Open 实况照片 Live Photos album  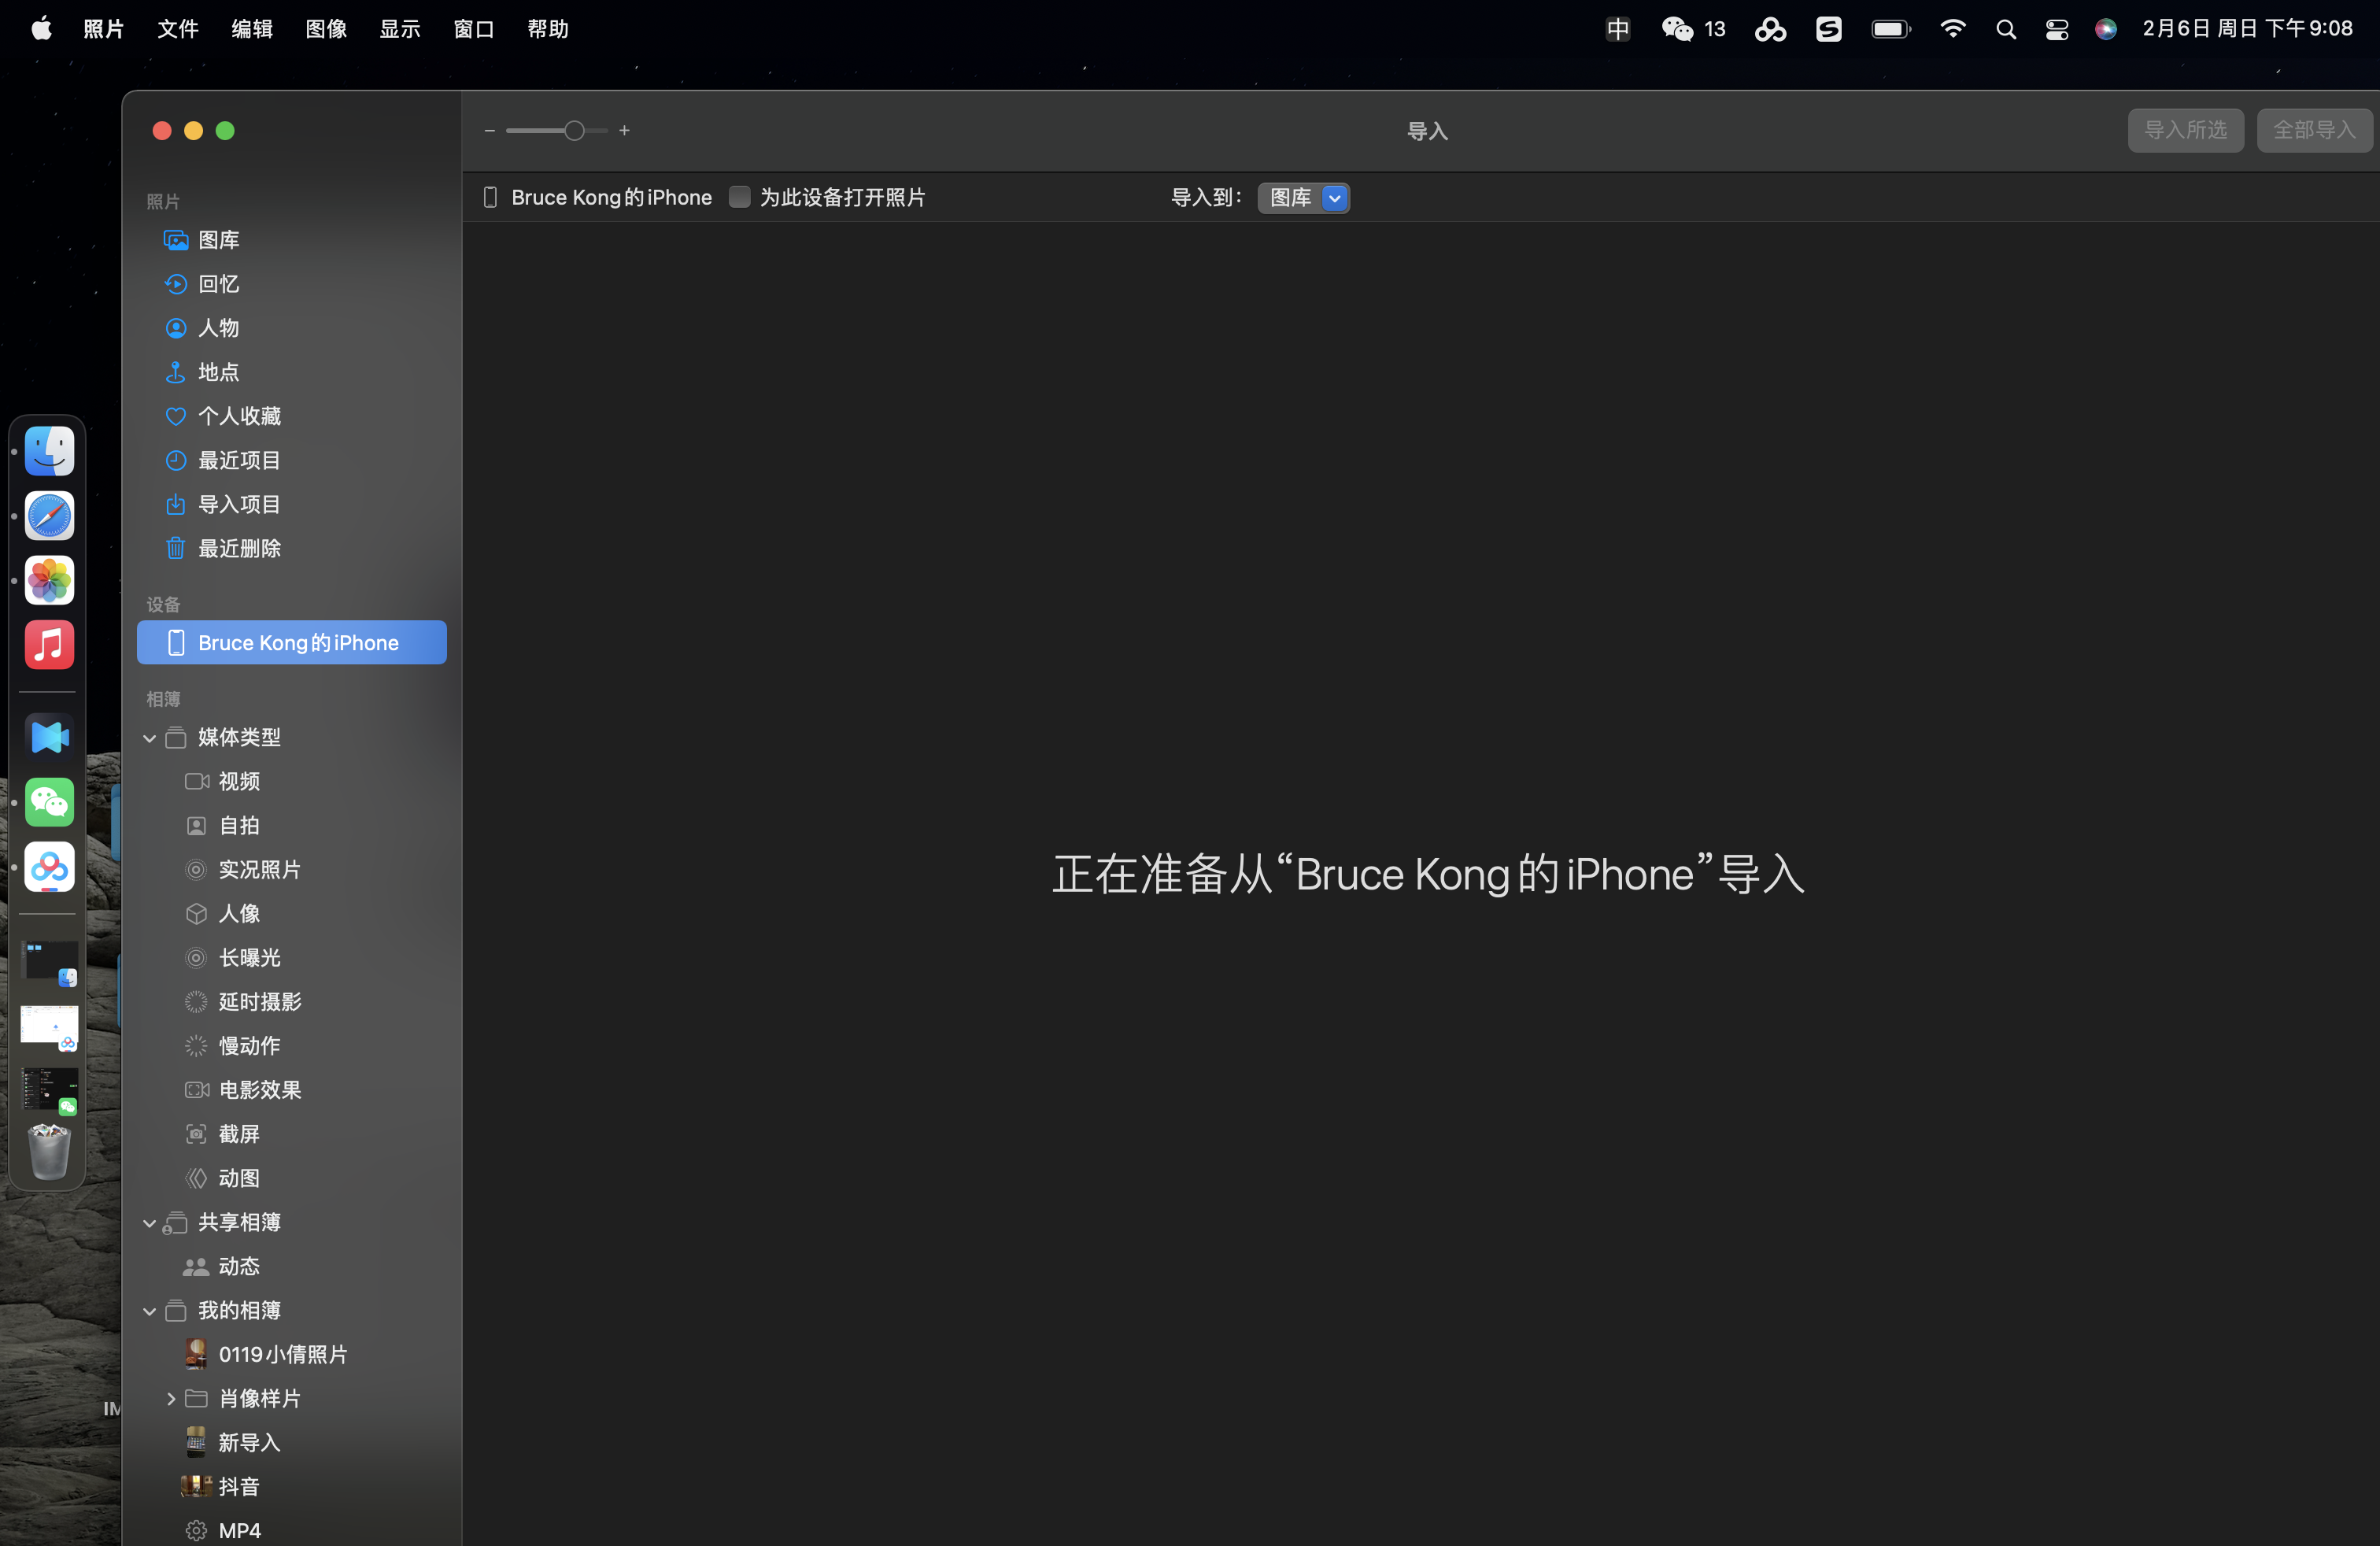pos(258,870)
